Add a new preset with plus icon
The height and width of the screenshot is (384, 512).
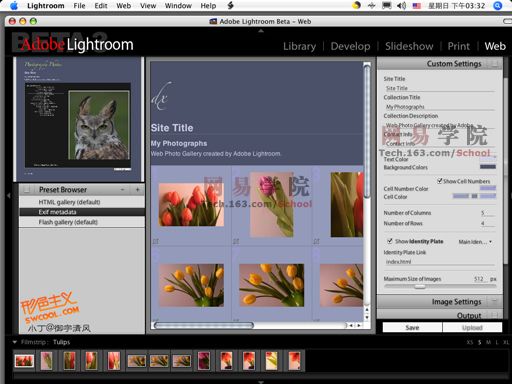tap(137, 190)
